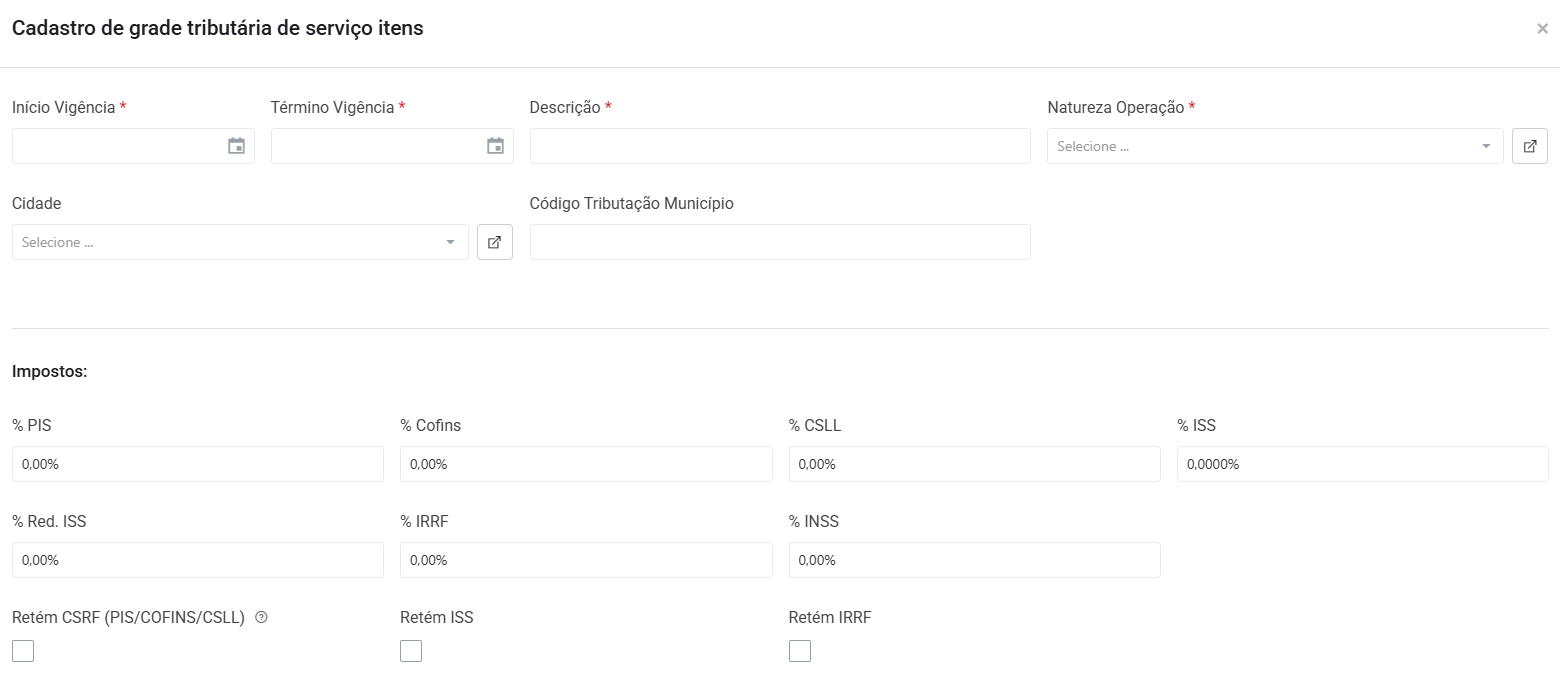Focus the Descrição text field
Viewport: 1560px width, 685px height.
pyautogui.click(x=779, y=146)
